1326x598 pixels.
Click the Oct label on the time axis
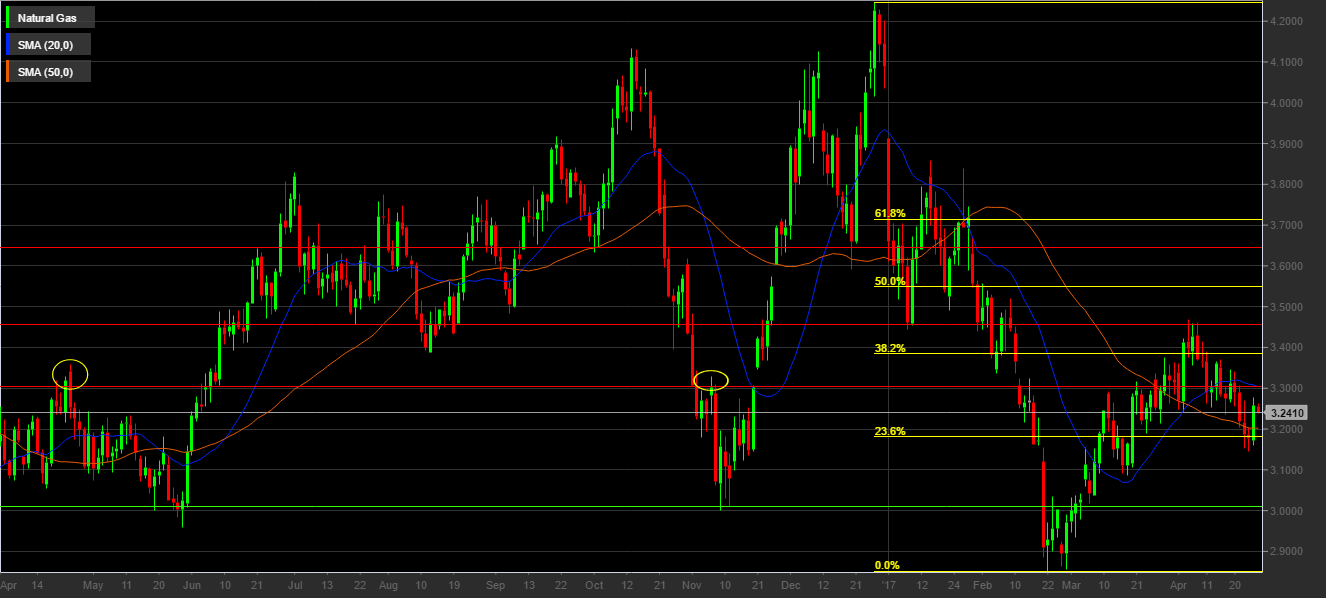click(595, 584)
